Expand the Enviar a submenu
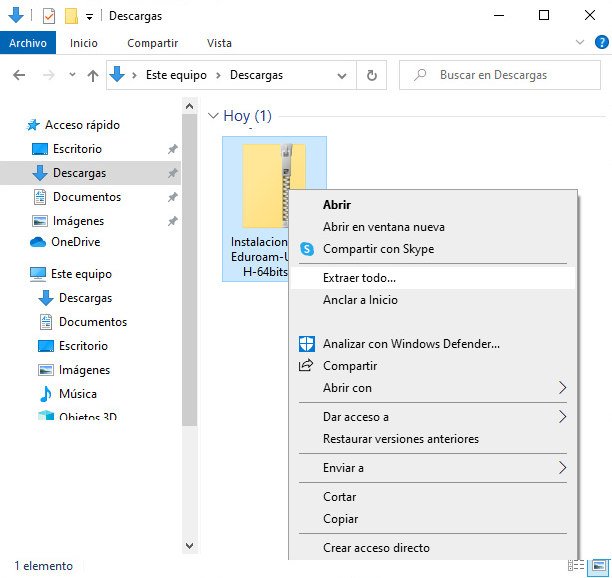This screenshot has width=612, height=578. (432, 468)
